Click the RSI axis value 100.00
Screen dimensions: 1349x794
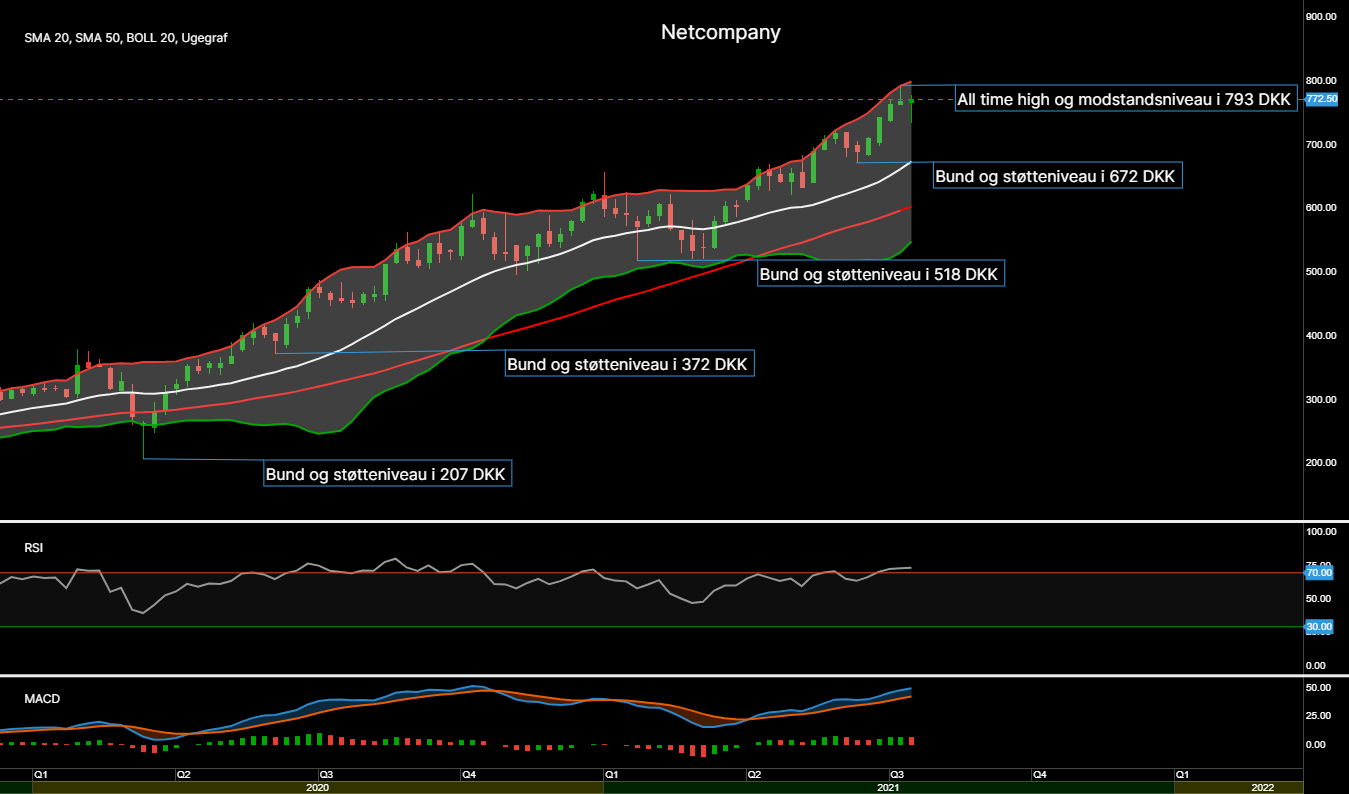(1321, 531)
